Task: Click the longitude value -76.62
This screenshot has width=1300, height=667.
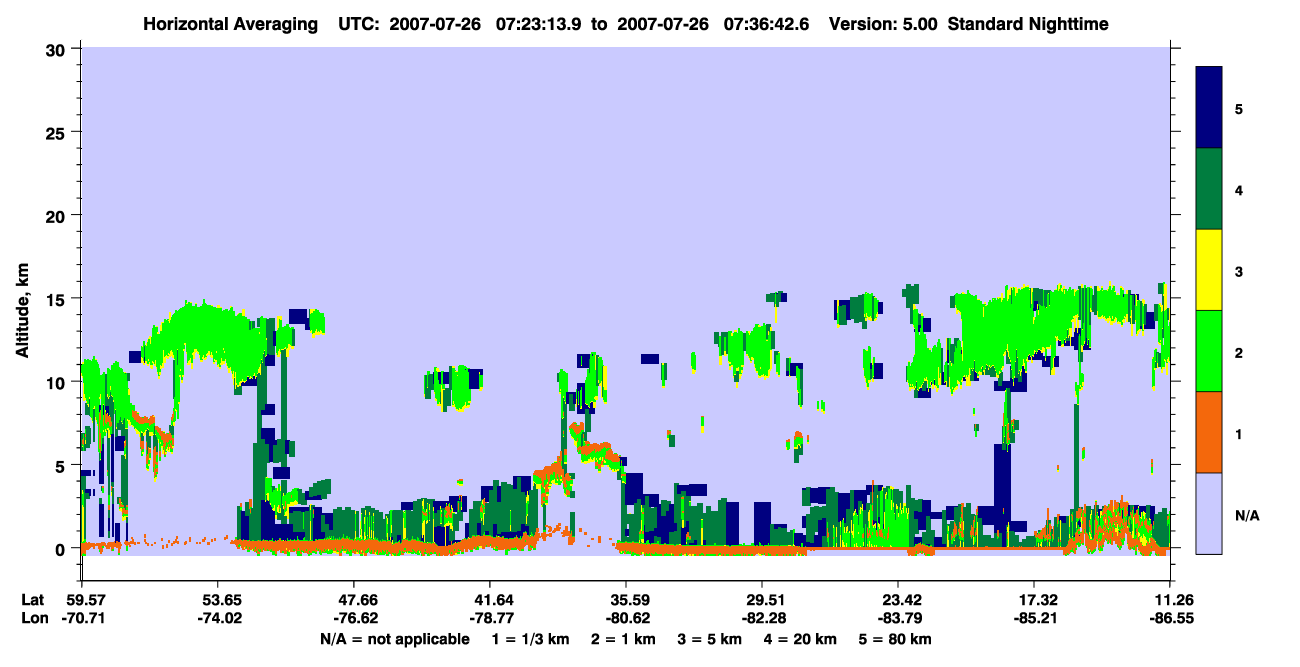Action: click(x=354, y=618)
